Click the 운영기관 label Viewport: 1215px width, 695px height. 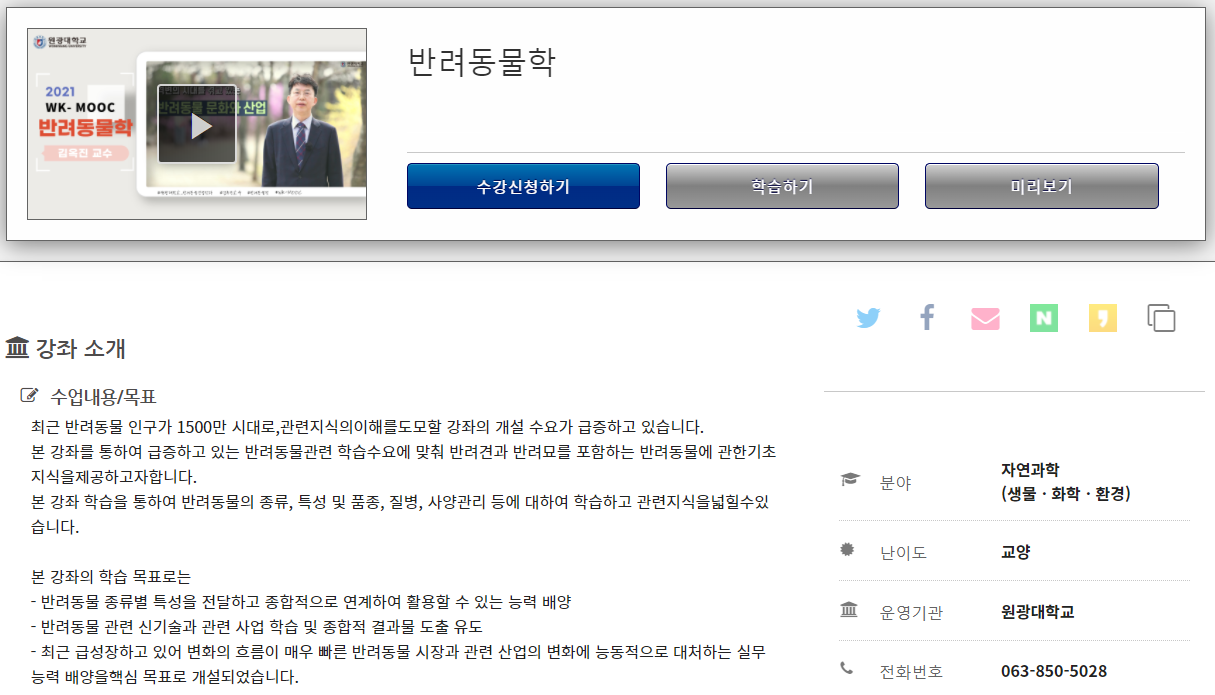click(x=911, y=612)
